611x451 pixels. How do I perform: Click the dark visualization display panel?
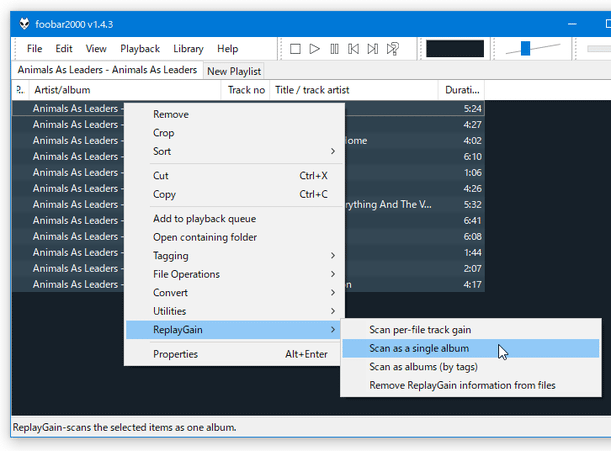click(455, 49)
